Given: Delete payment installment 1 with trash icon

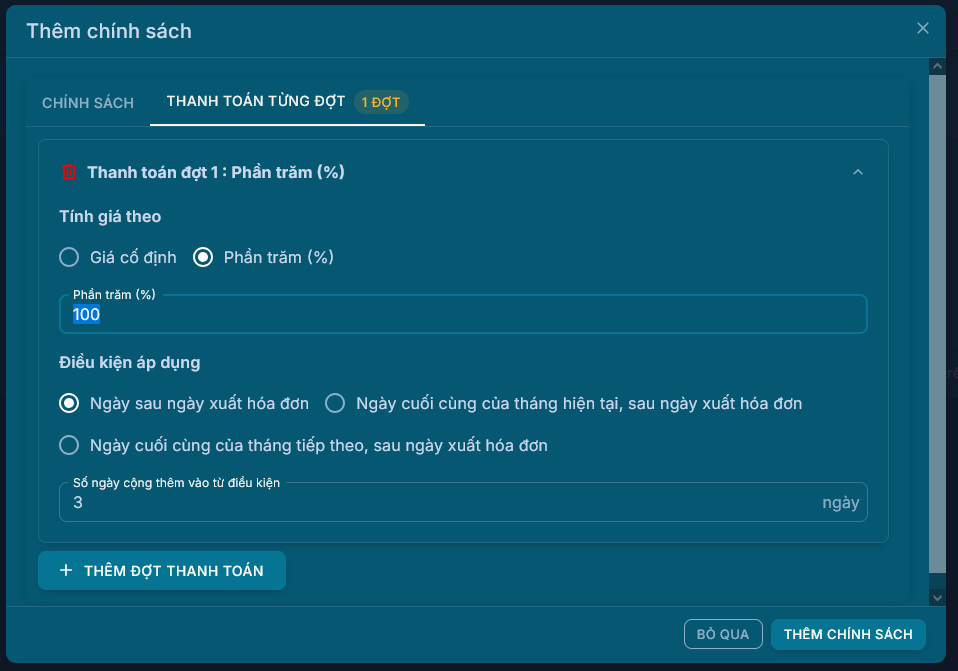Looking at the screenshot, I should point(69,172).
